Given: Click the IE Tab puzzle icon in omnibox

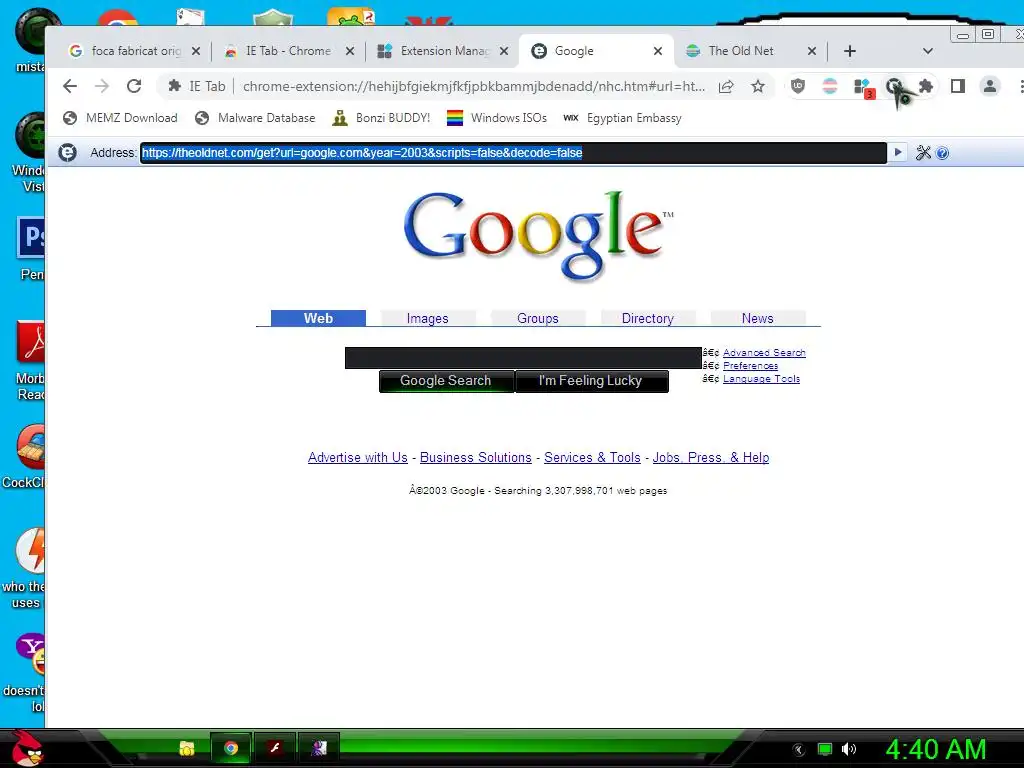Looking at the screenshot, I should (174, 86).
